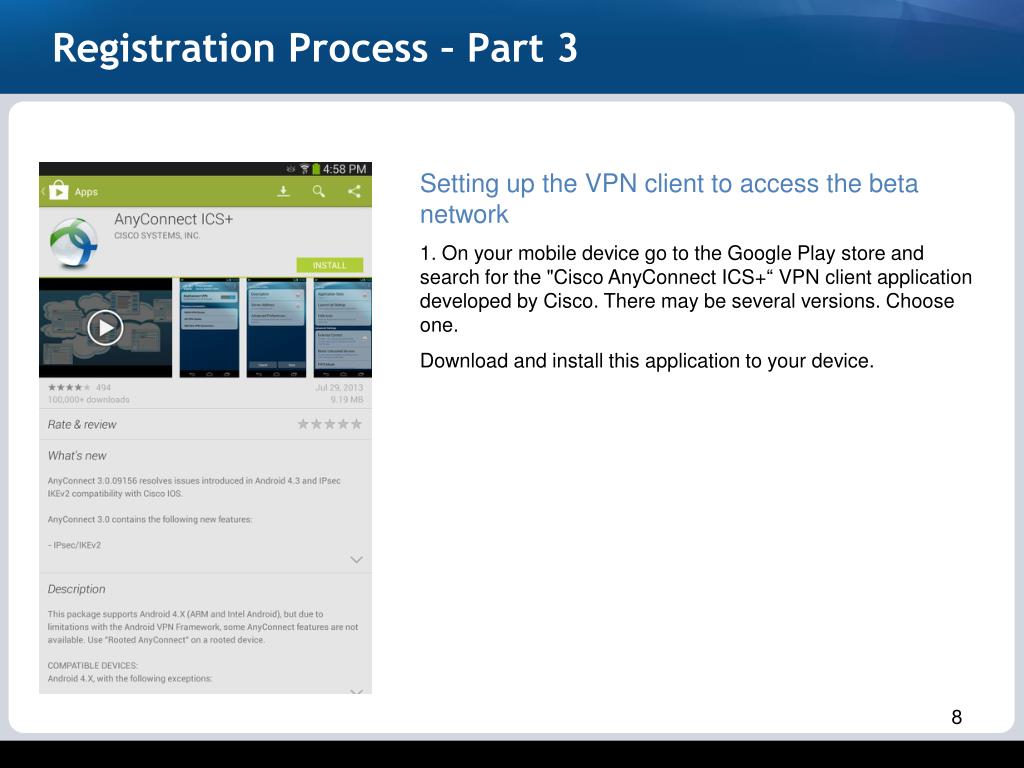Viewport: 1024px width, 768px height.
Task: Tap the Apps label in the header
Action: [86, 192]
